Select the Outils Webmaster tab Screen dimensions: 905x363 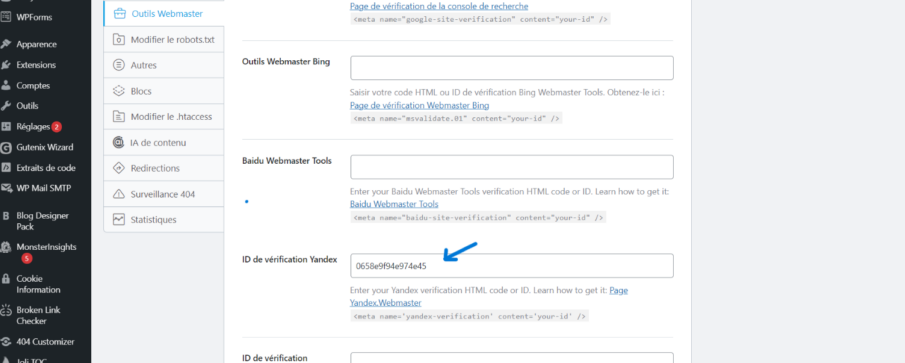click(x=163, y=13)
